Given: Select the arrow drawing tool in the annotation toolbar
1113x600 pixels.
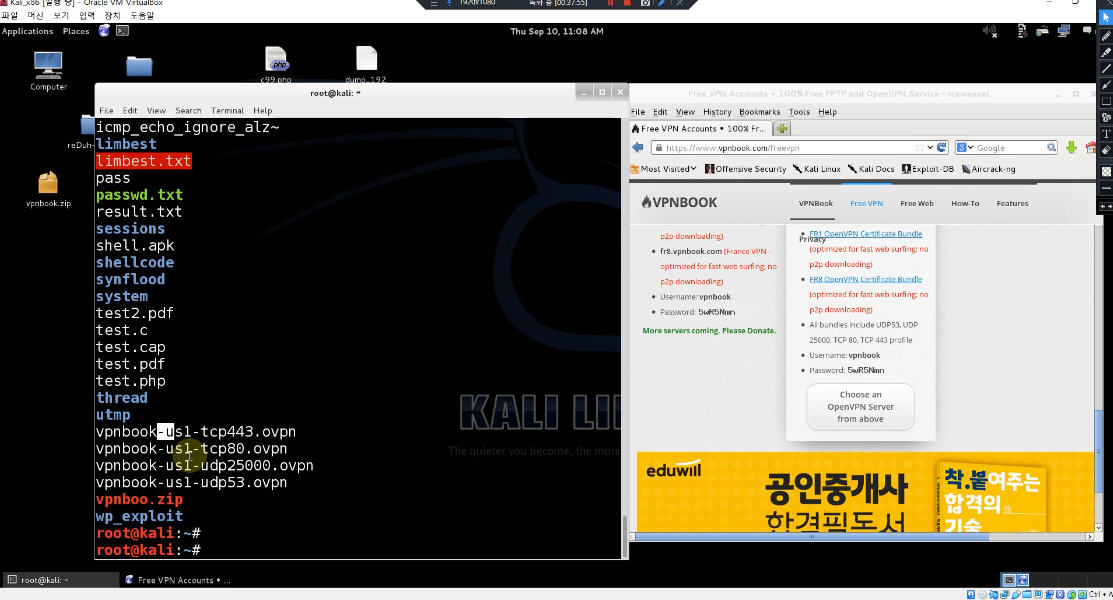Looking at the screenshot, I should pyautogui.click(x=1105, y=84).
